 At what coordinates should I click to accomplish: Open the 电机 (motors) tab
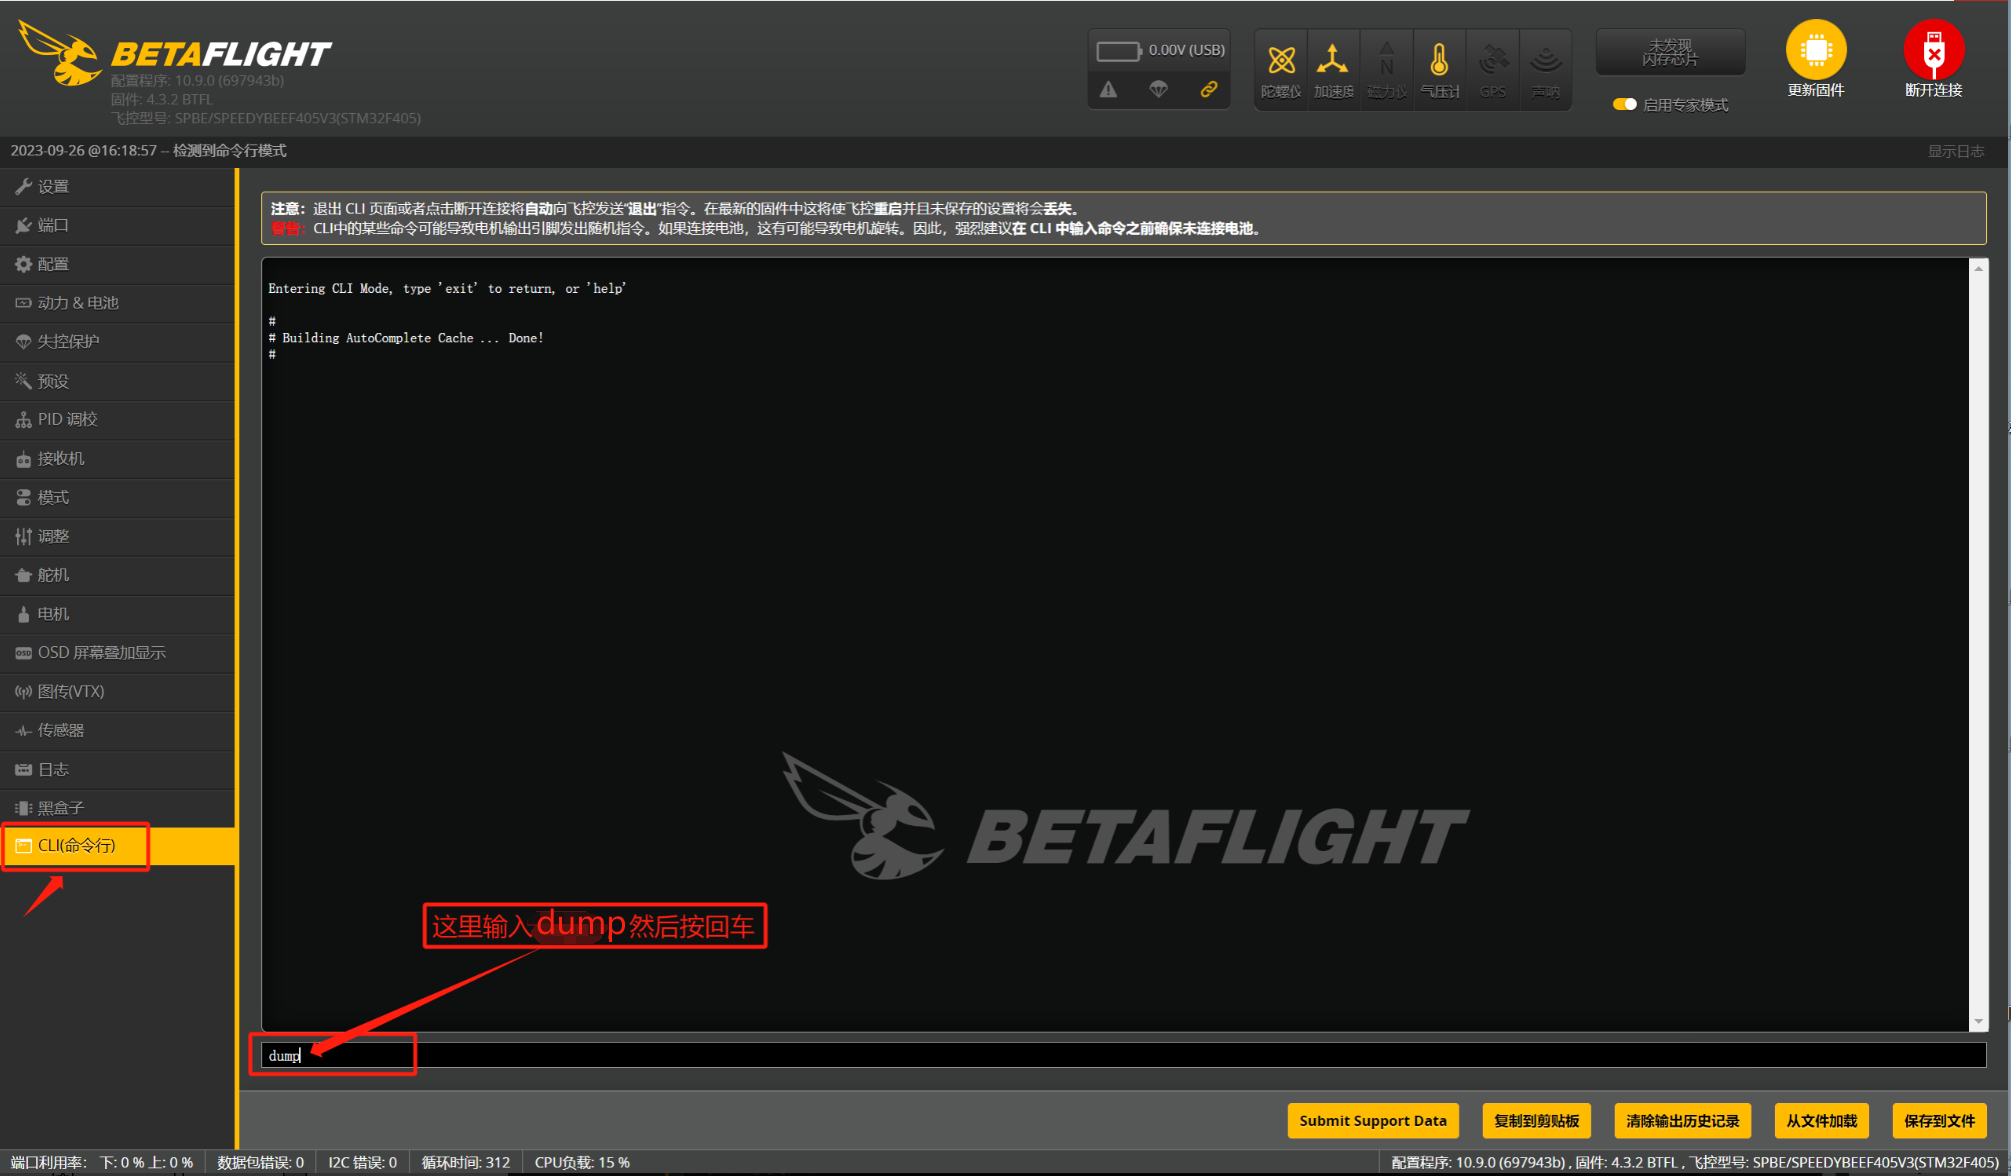[53, 614]
